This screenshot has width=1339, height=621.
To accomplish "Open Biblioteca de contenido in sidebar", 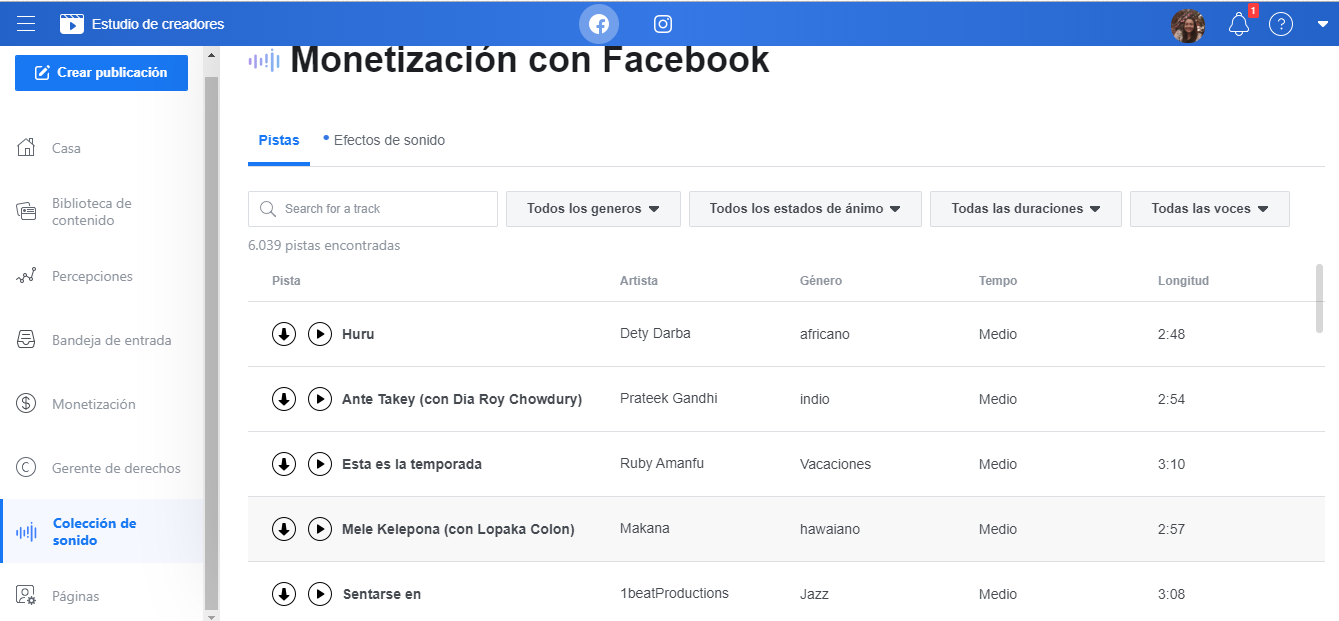I will (101, 212).
